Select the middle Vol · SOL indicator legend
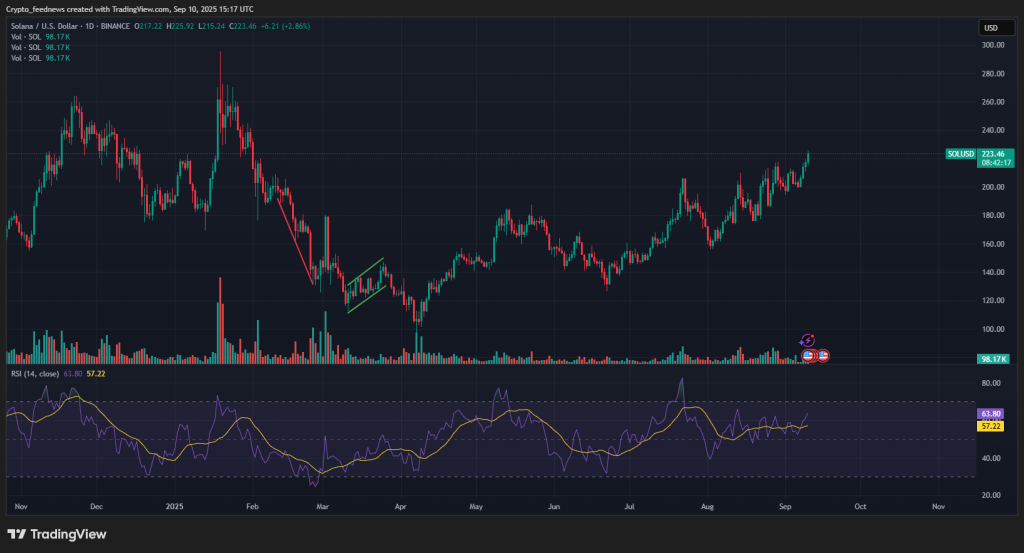1024x553 pixels. (x=27, y=47)
